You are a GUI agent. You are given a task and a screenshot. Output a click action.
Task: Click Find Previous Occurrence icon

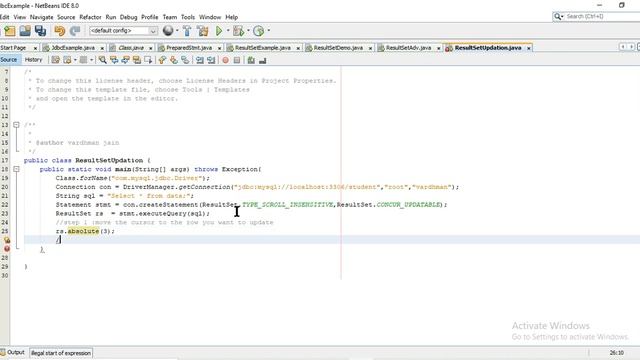[114, 60]
